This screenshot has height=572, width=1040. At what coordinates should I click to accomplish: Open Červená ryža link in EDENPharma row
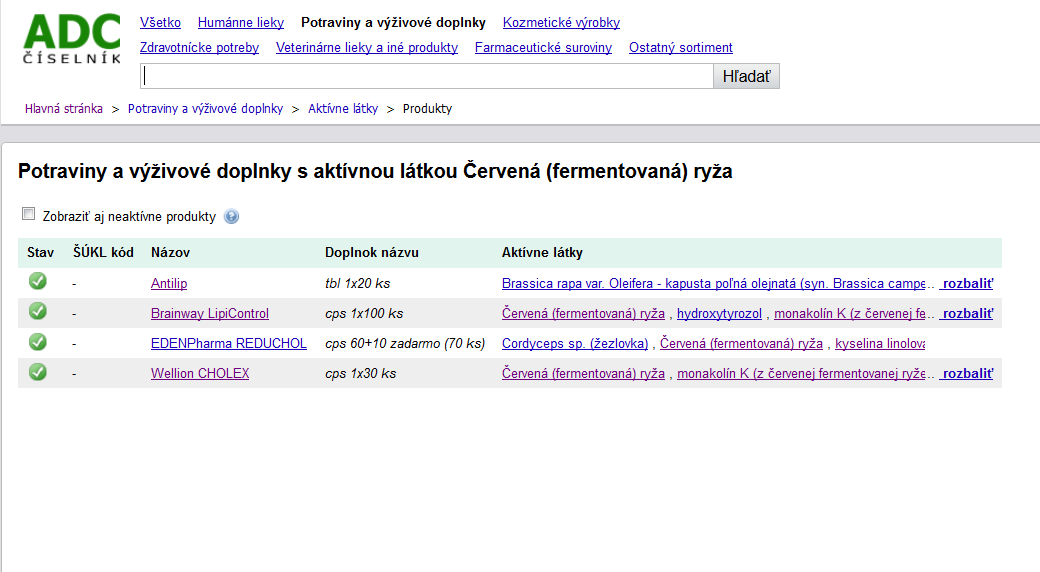(741, 344)
